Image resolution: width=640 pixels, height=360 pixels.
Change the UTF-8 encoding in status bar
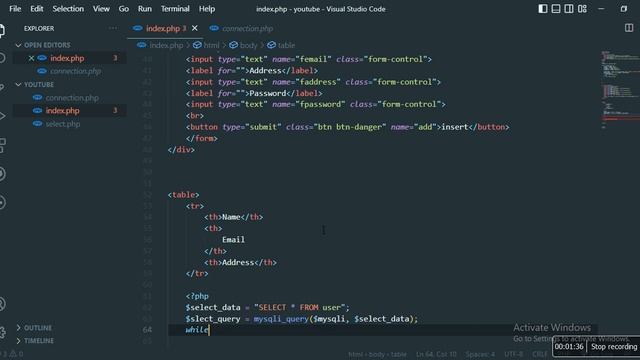513,354
